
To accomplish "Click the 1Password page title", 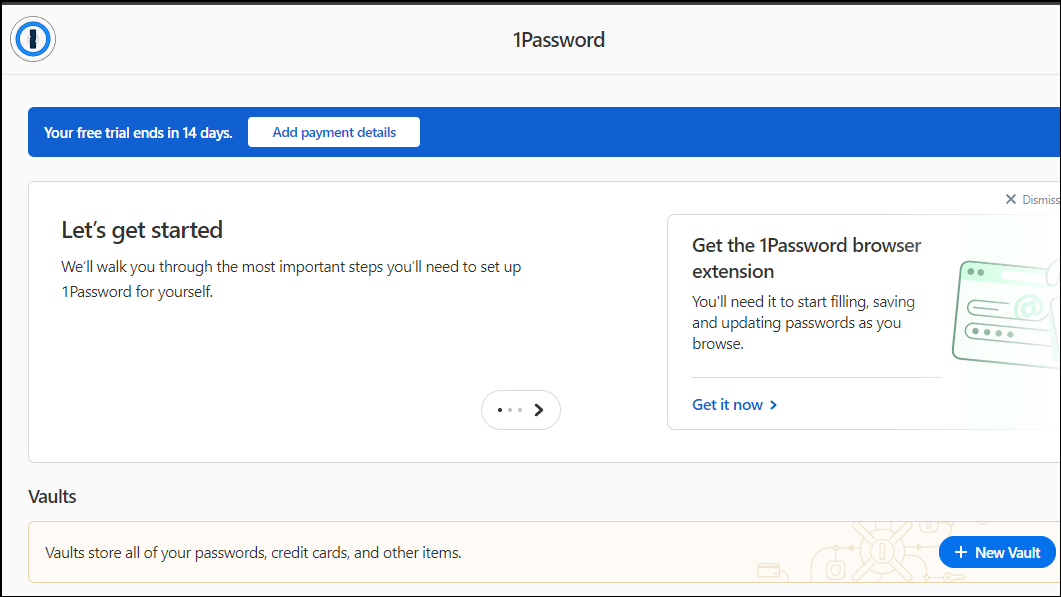I will pyautogui.click(x=559, y=40).
